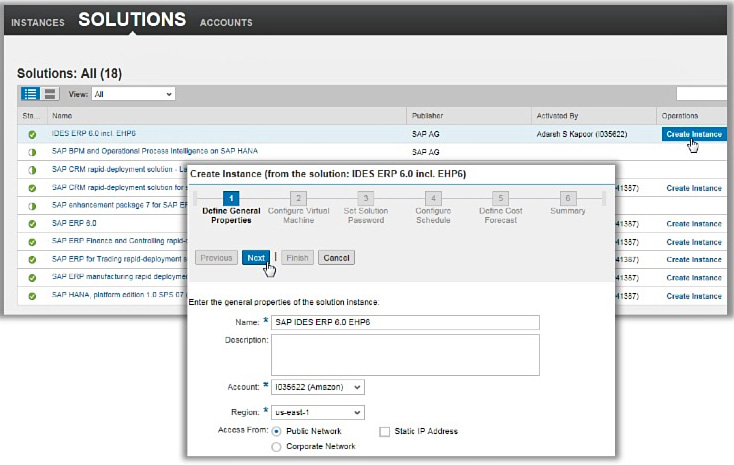Click the Name field containing SAP IDES ERP 6.0 EHP6
Viewport: 734px width, 465px height.
[x=405, y=322]
